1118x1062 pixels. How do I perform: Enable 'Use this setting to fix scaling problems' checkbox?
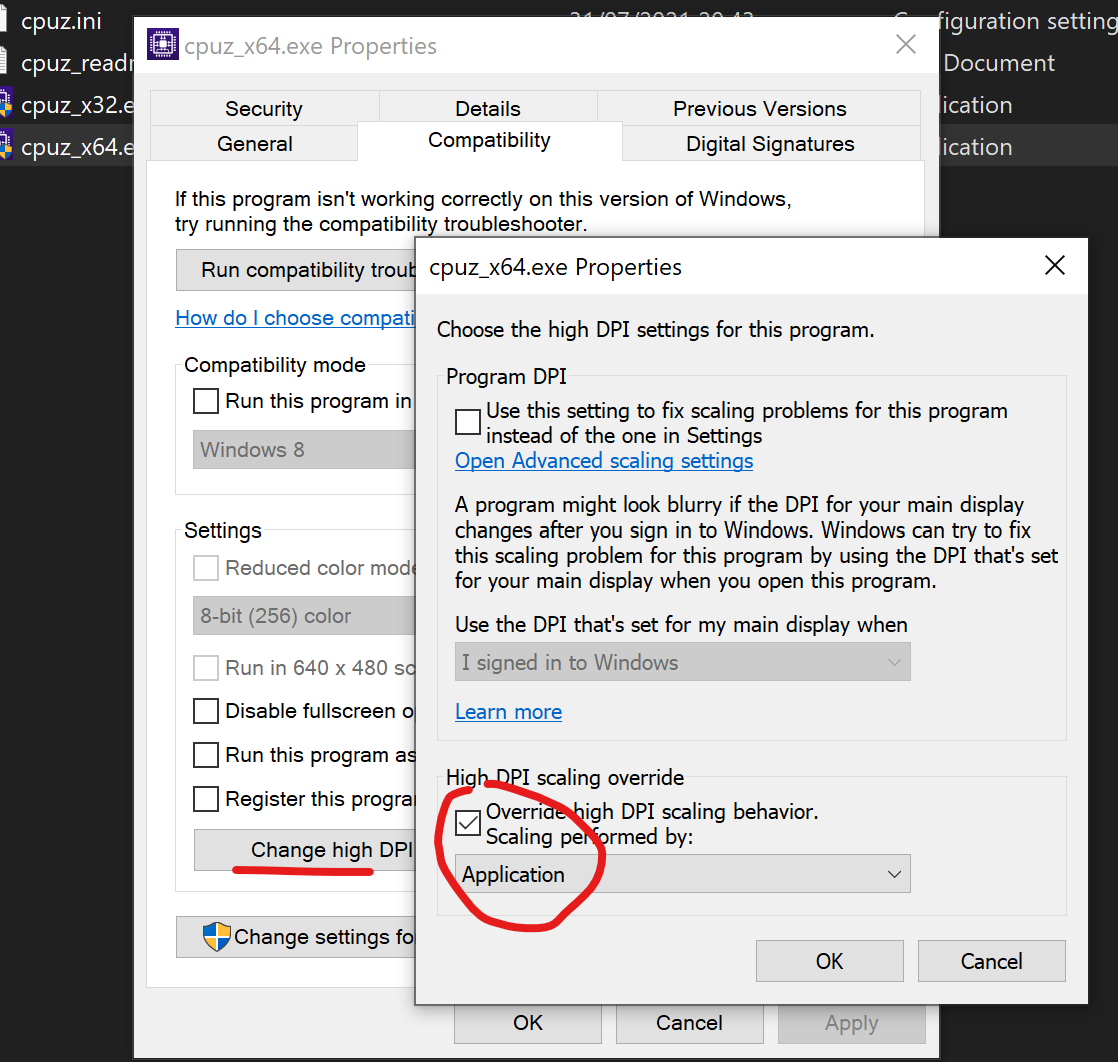pyautogui.click(x=468, y=422)
